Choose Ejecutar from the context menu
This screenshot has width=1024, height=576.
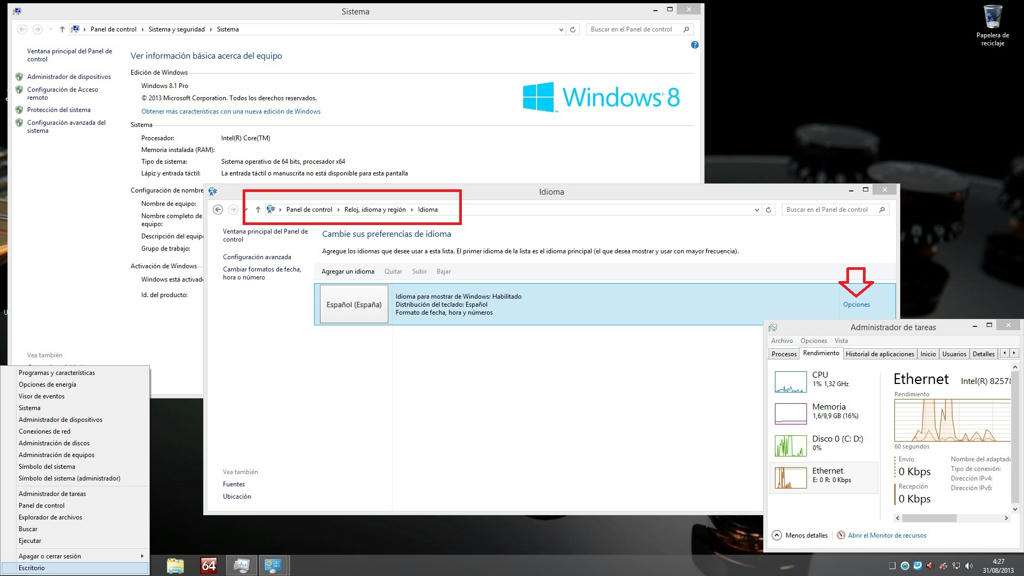coord(75,541)
